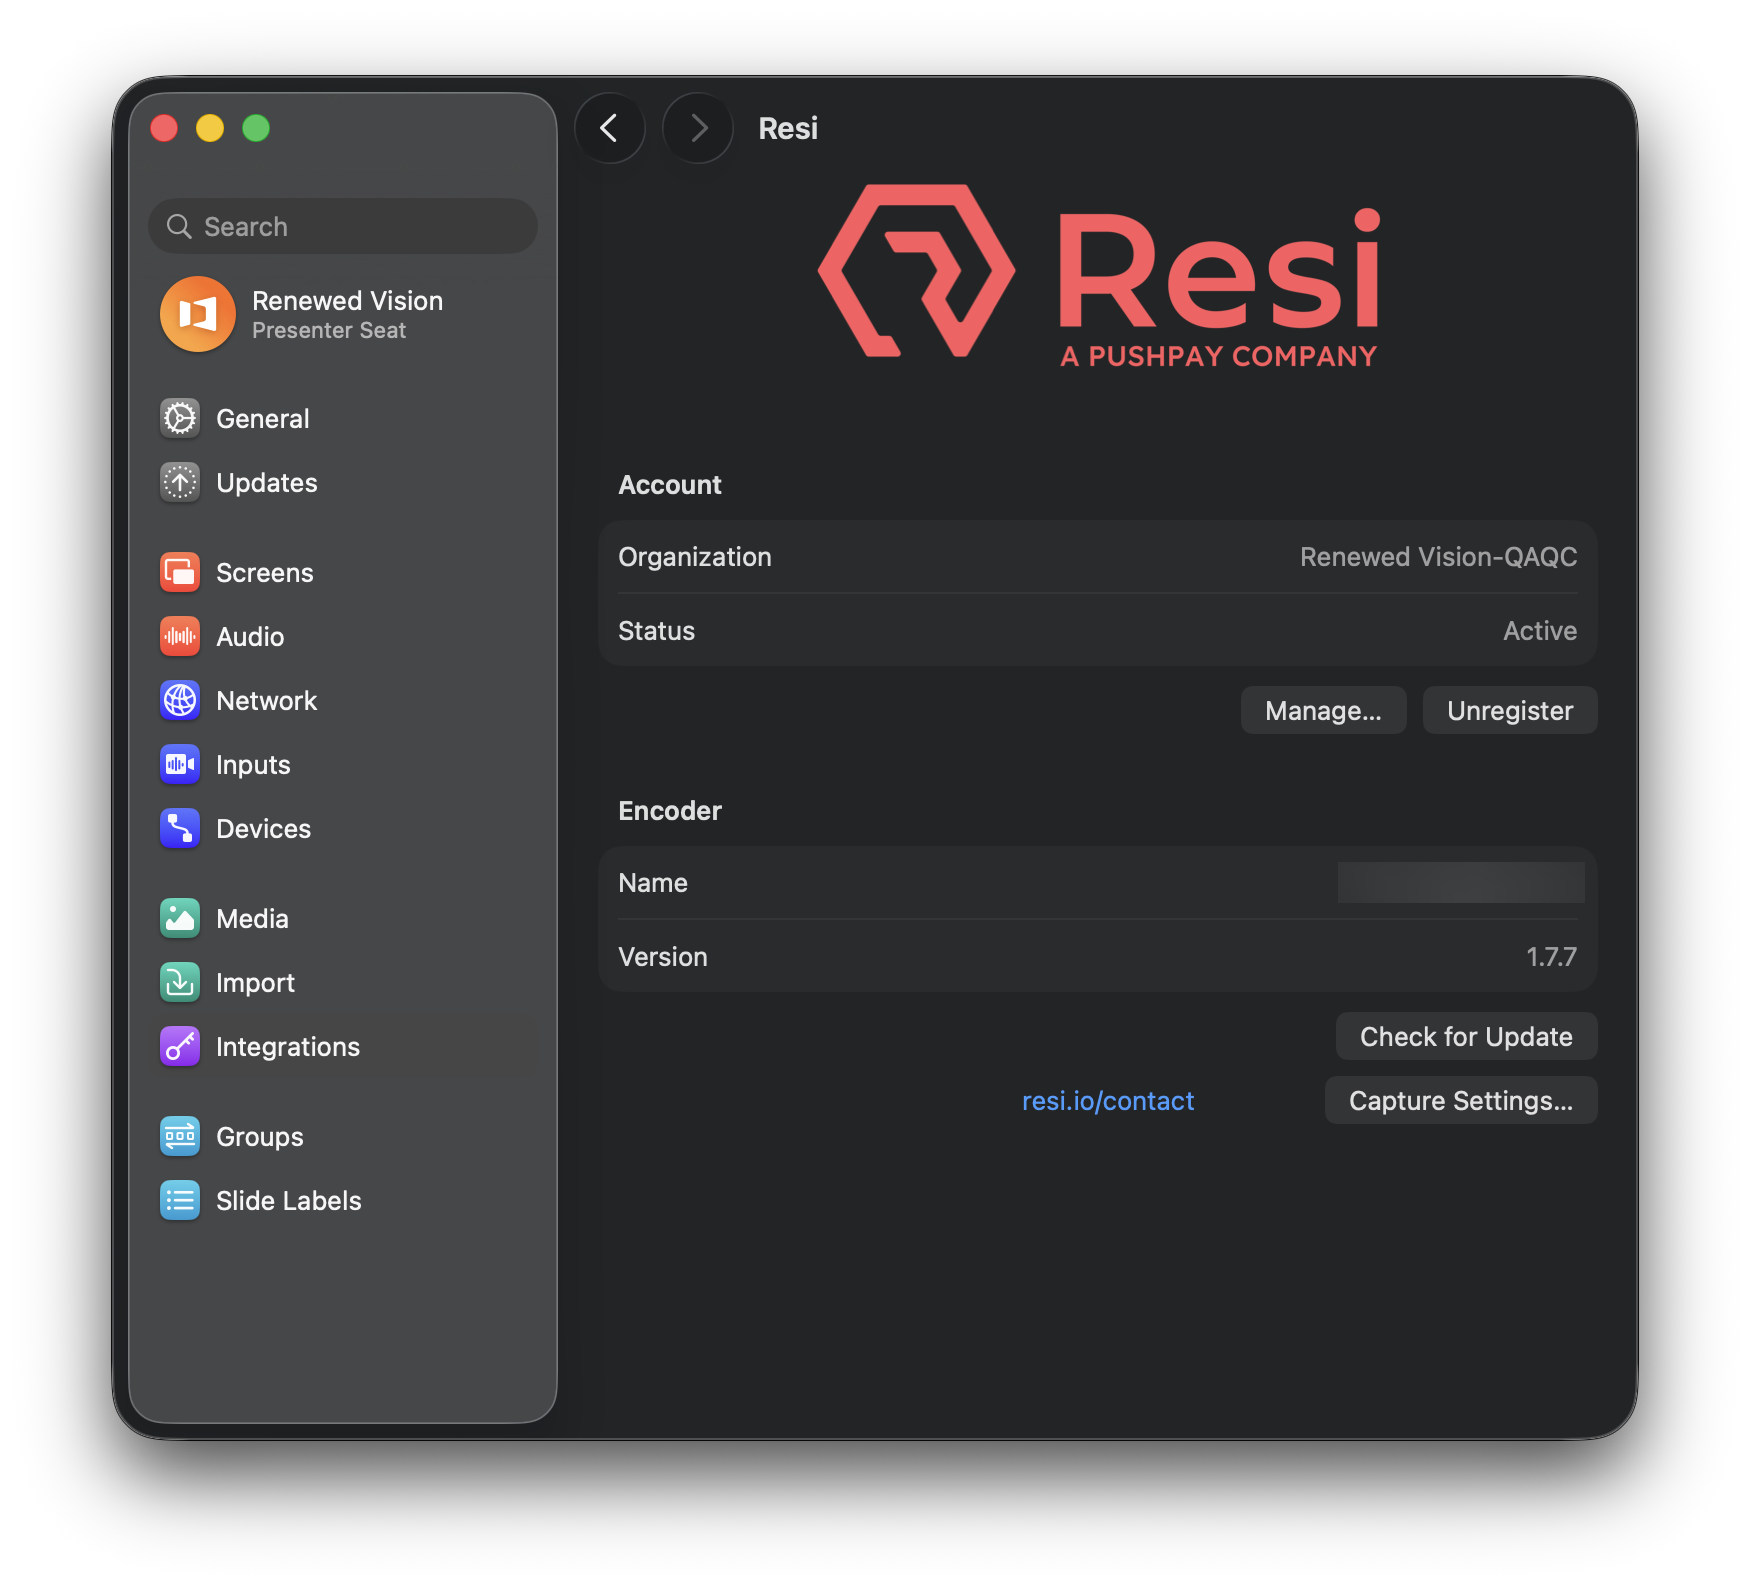Select the Network globe icon
This screenshot has height=1588, width=1750.
[x=180, y=700]
